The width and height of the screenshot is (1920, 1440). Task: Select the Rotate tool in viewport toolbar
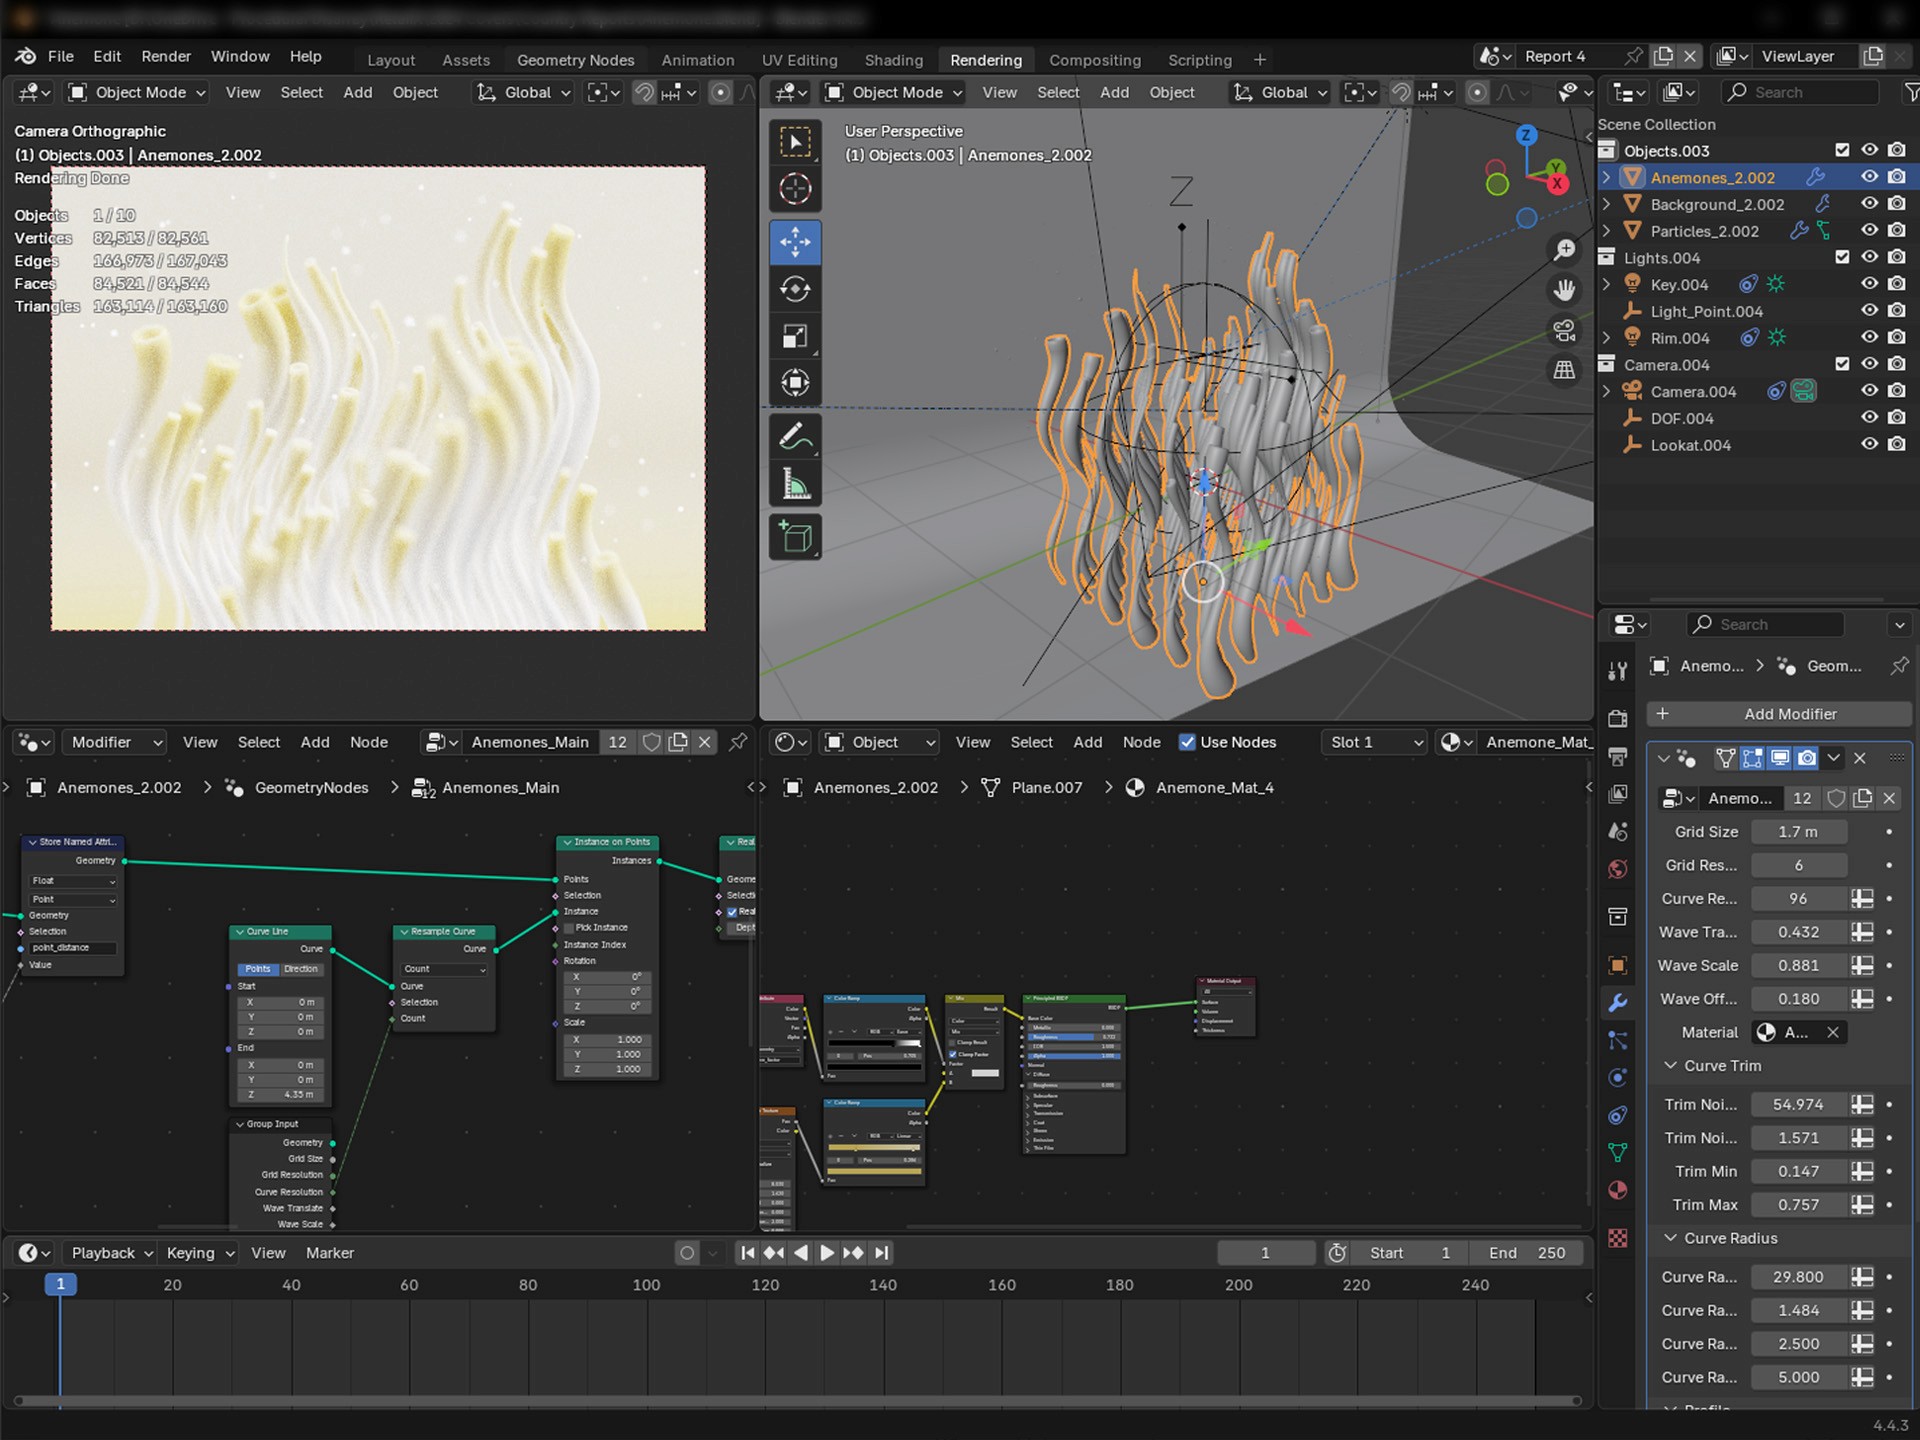[x=795, y=290]
